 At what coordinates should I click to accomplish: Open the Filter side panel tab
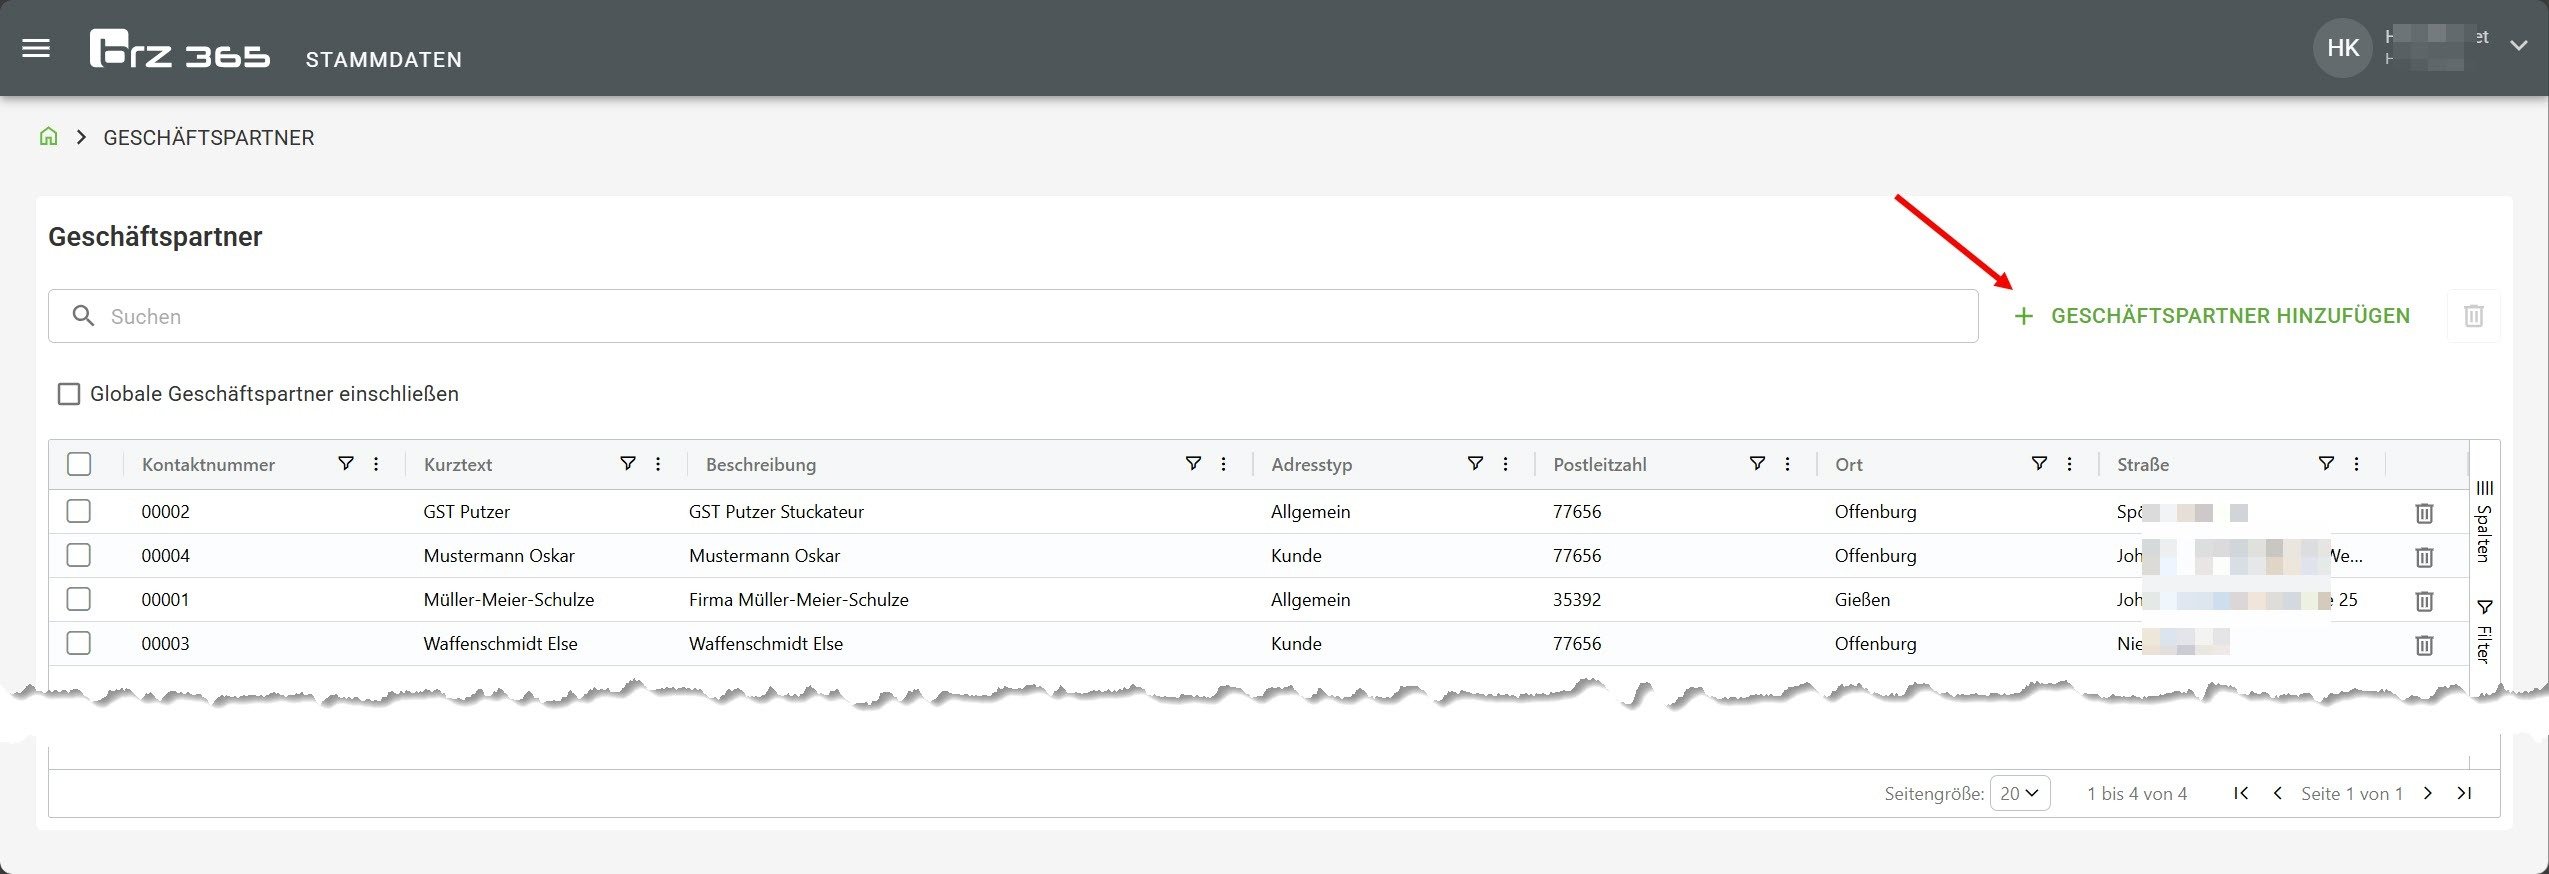point(2484,632)
